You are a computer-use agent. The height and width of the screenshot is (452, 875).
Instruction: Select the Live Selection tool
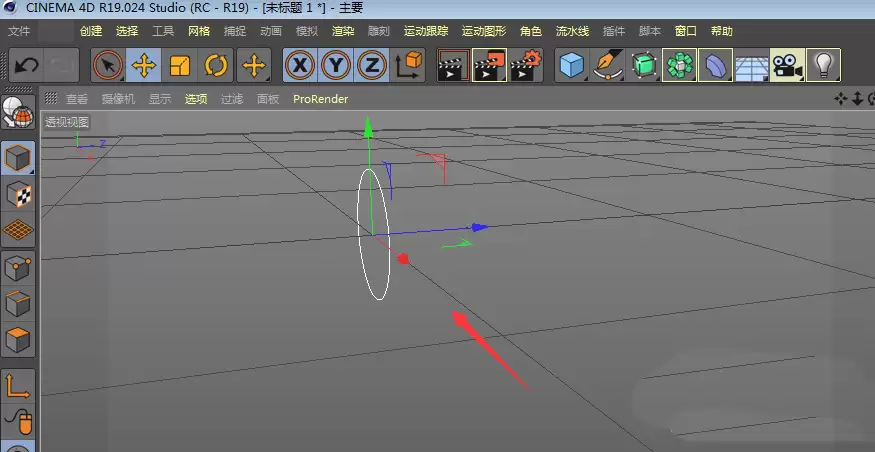coord(108,66)
